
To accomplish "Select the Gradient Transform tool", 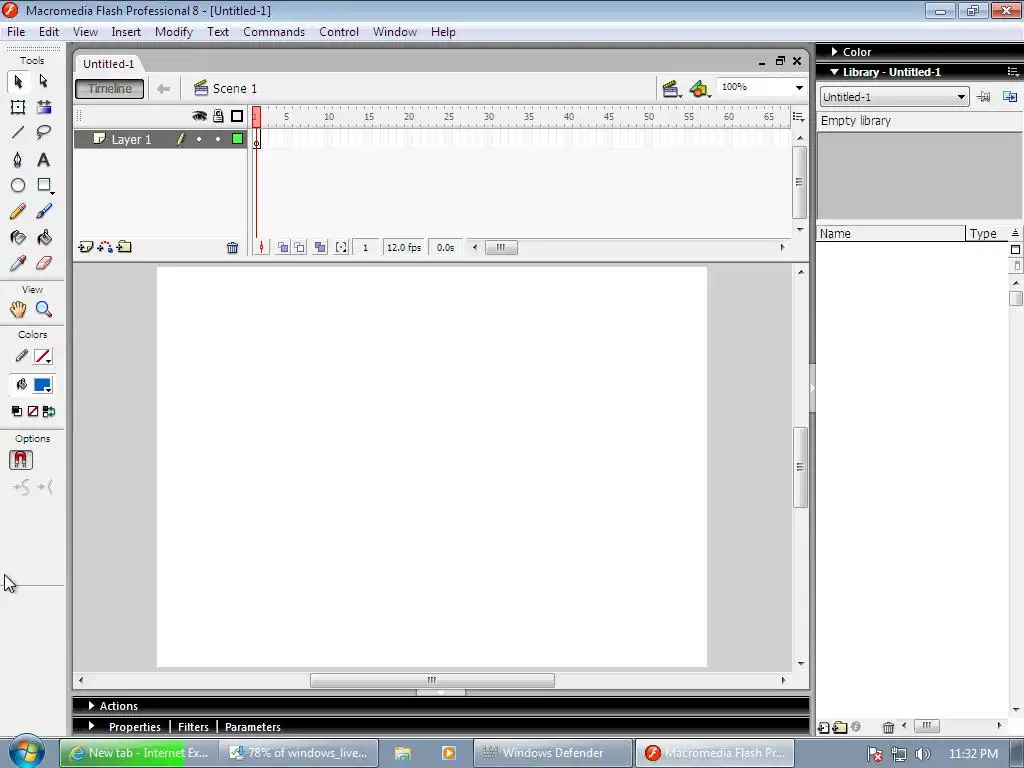I will tap(44, 107).
